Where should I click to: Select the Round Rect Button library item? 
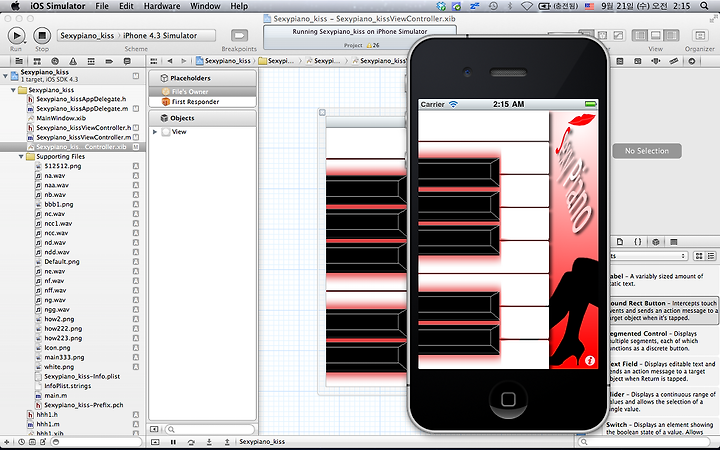(x=663, y=310)
